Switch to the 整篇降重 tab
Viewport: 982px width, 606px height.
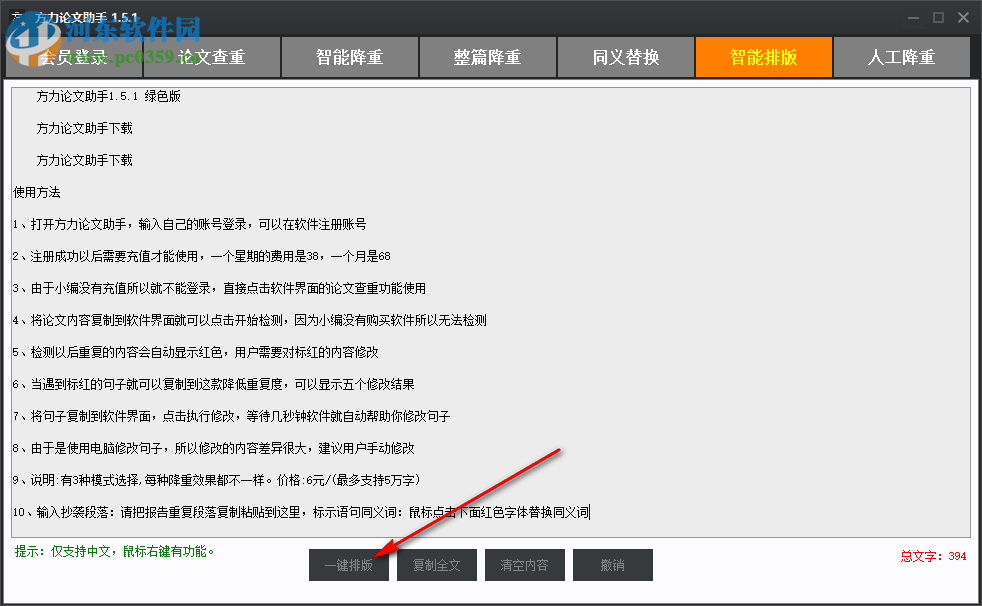pyautogui.click(x=487, y=57)
